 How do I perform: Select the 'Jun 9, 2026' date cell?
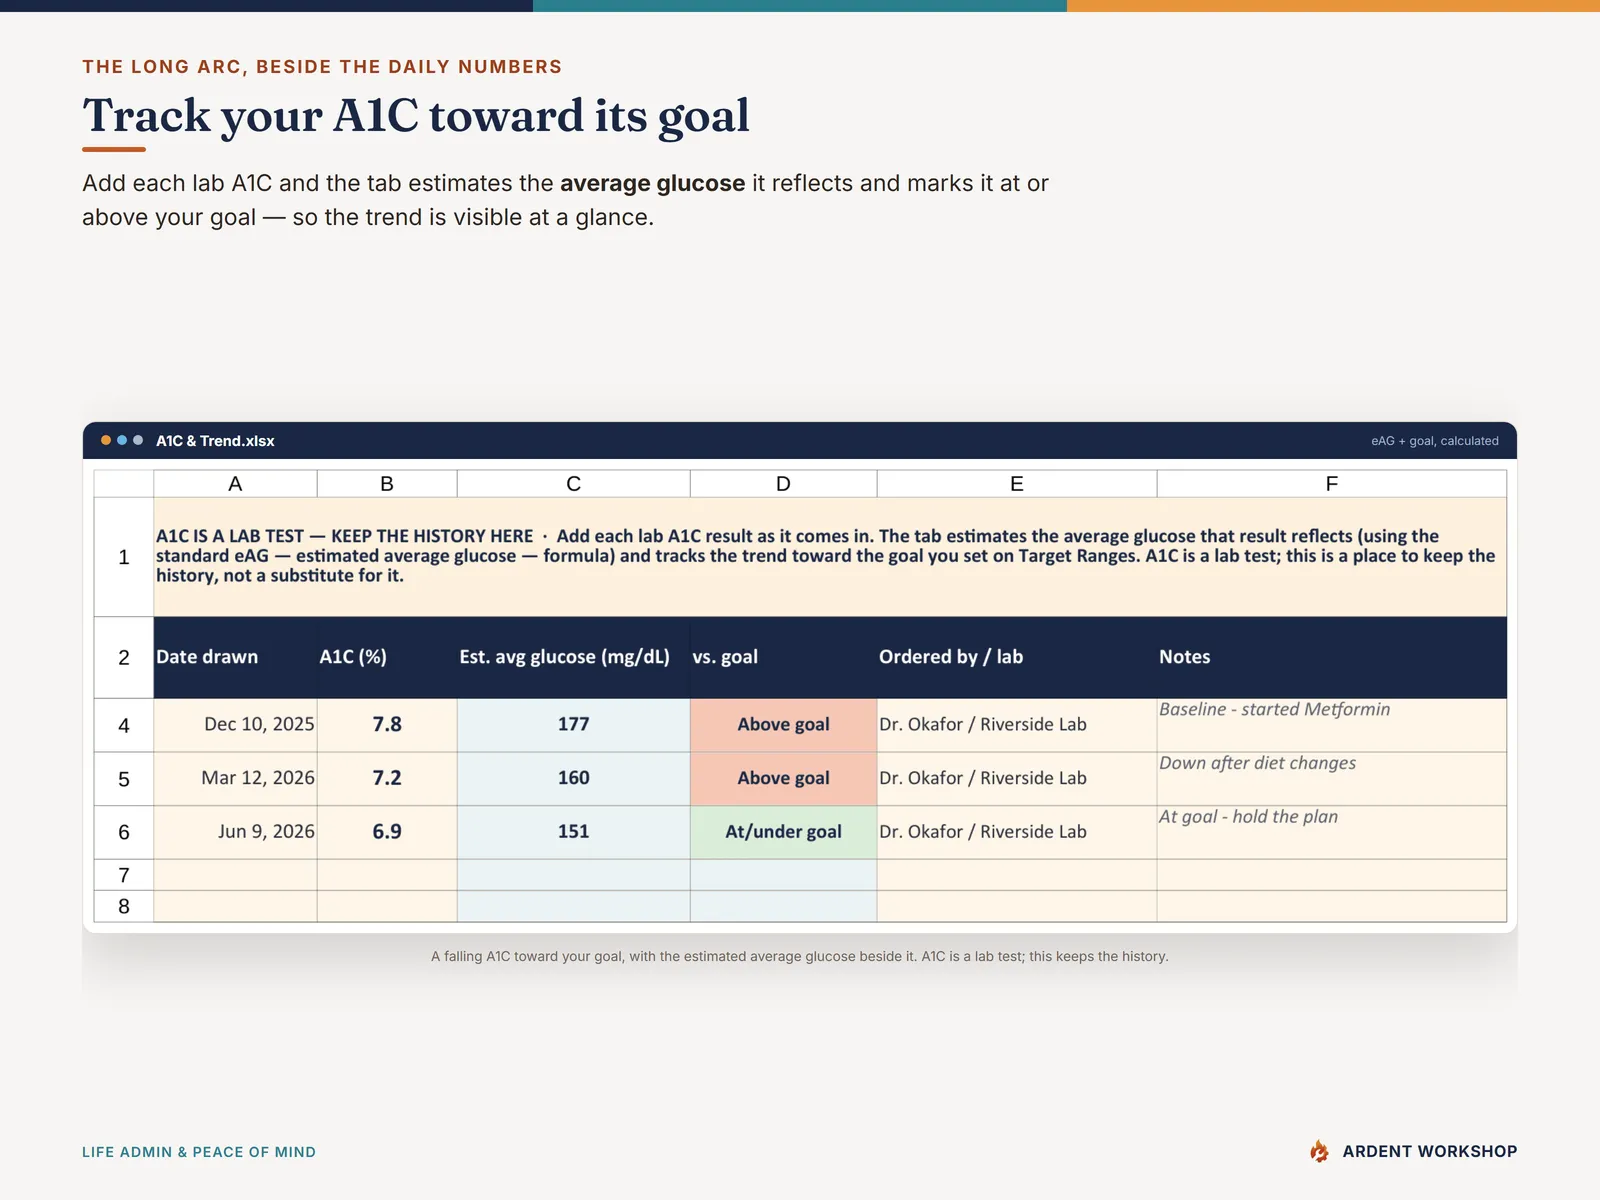pos(235,832)
